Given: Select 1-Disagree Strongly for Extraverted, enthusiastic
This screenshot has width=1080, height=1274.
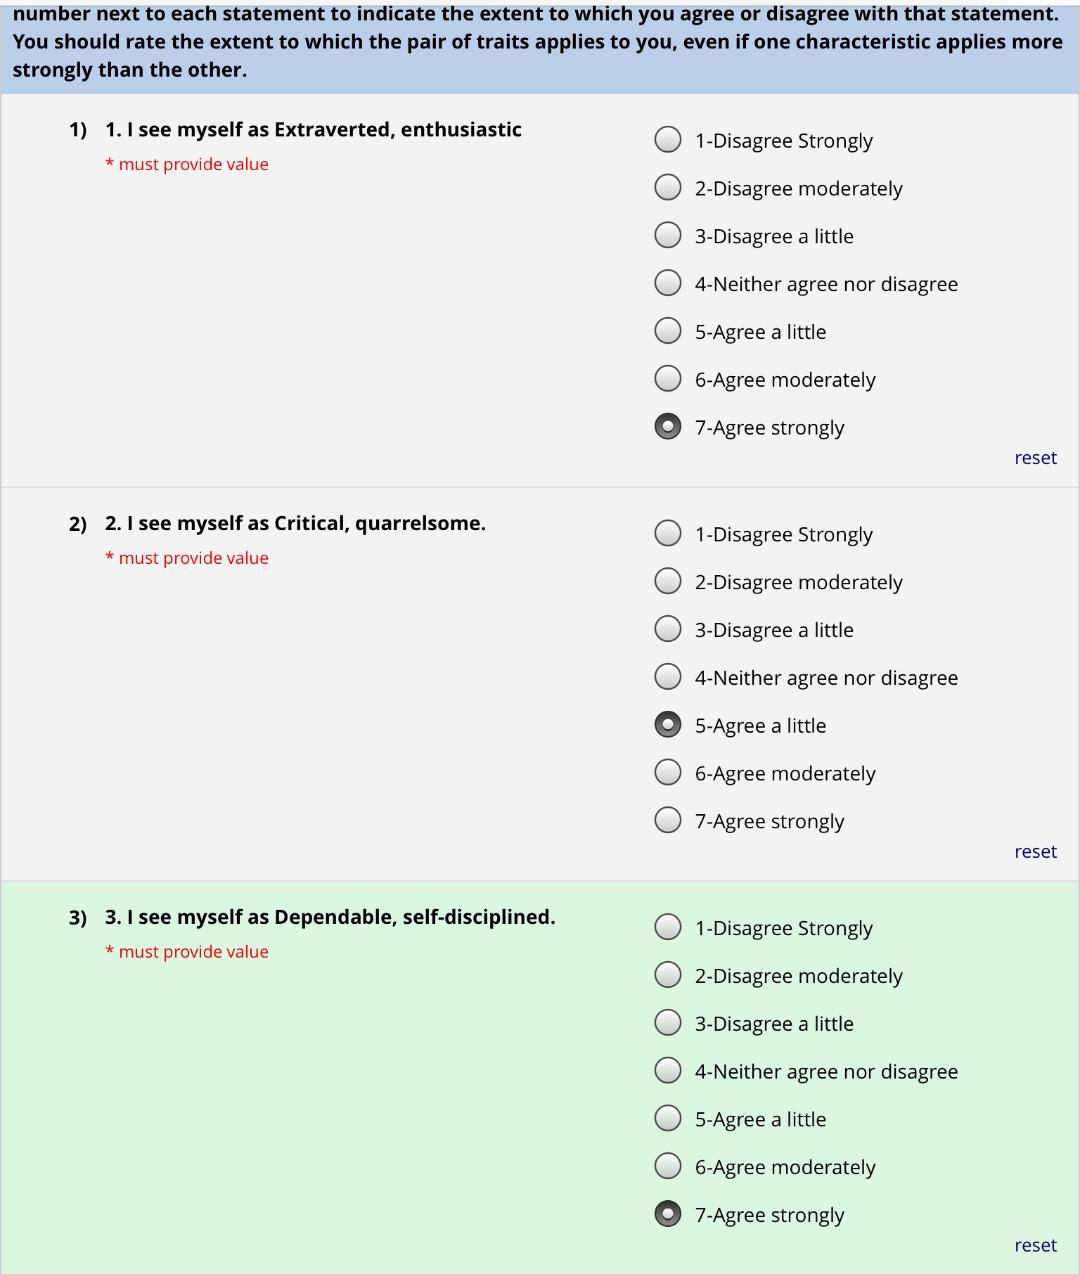Looking at the screenshot, I should pos(668,140).
